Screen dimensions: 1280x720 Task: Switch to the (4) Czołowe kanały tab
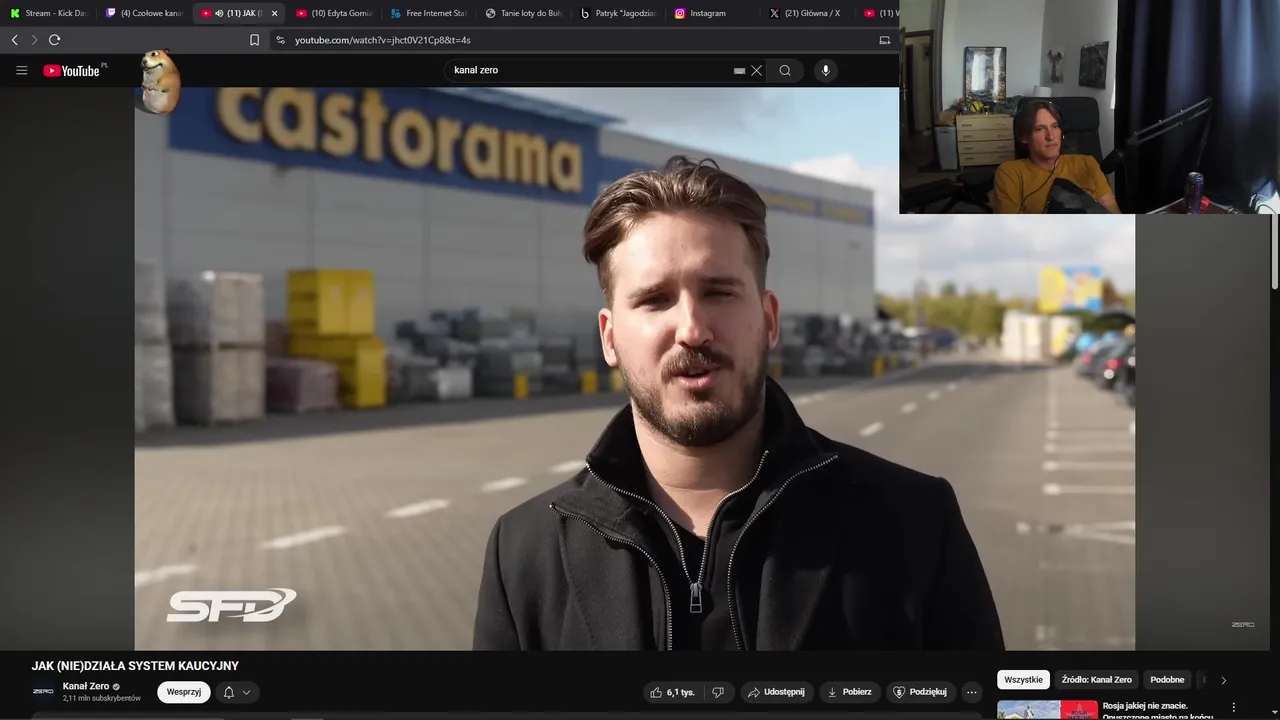(144, 13)
